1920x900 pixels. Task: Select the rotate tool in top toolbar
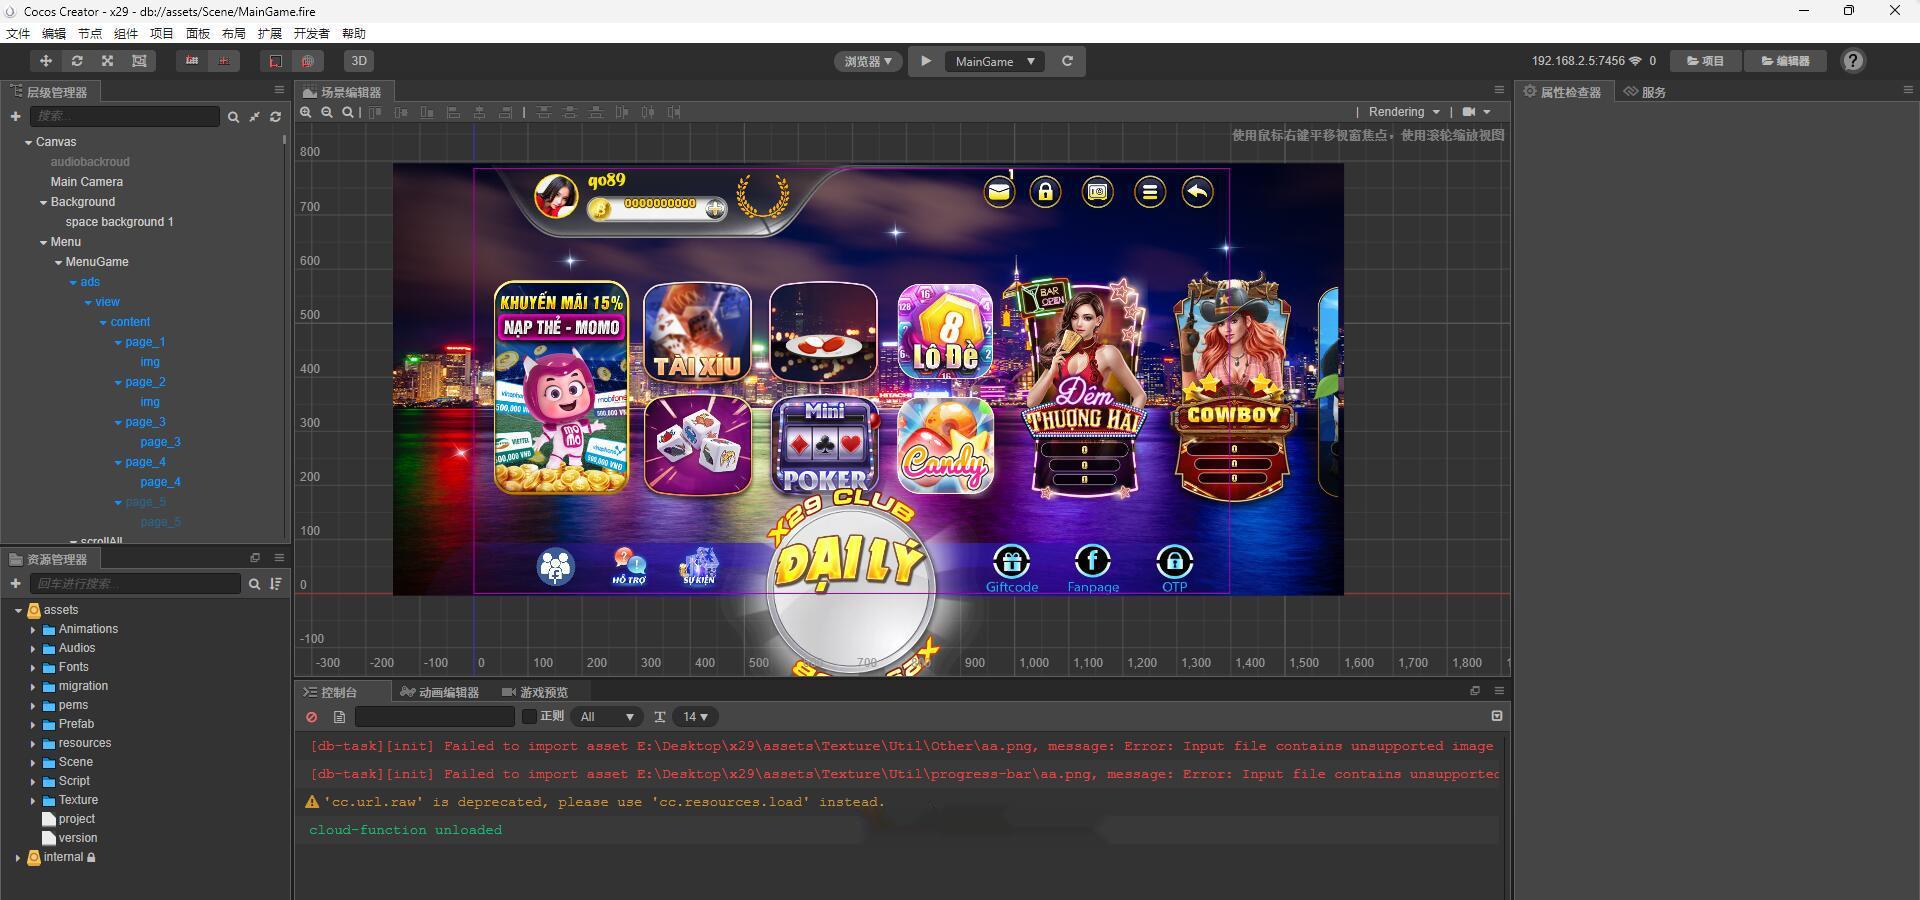coord(76,61)
